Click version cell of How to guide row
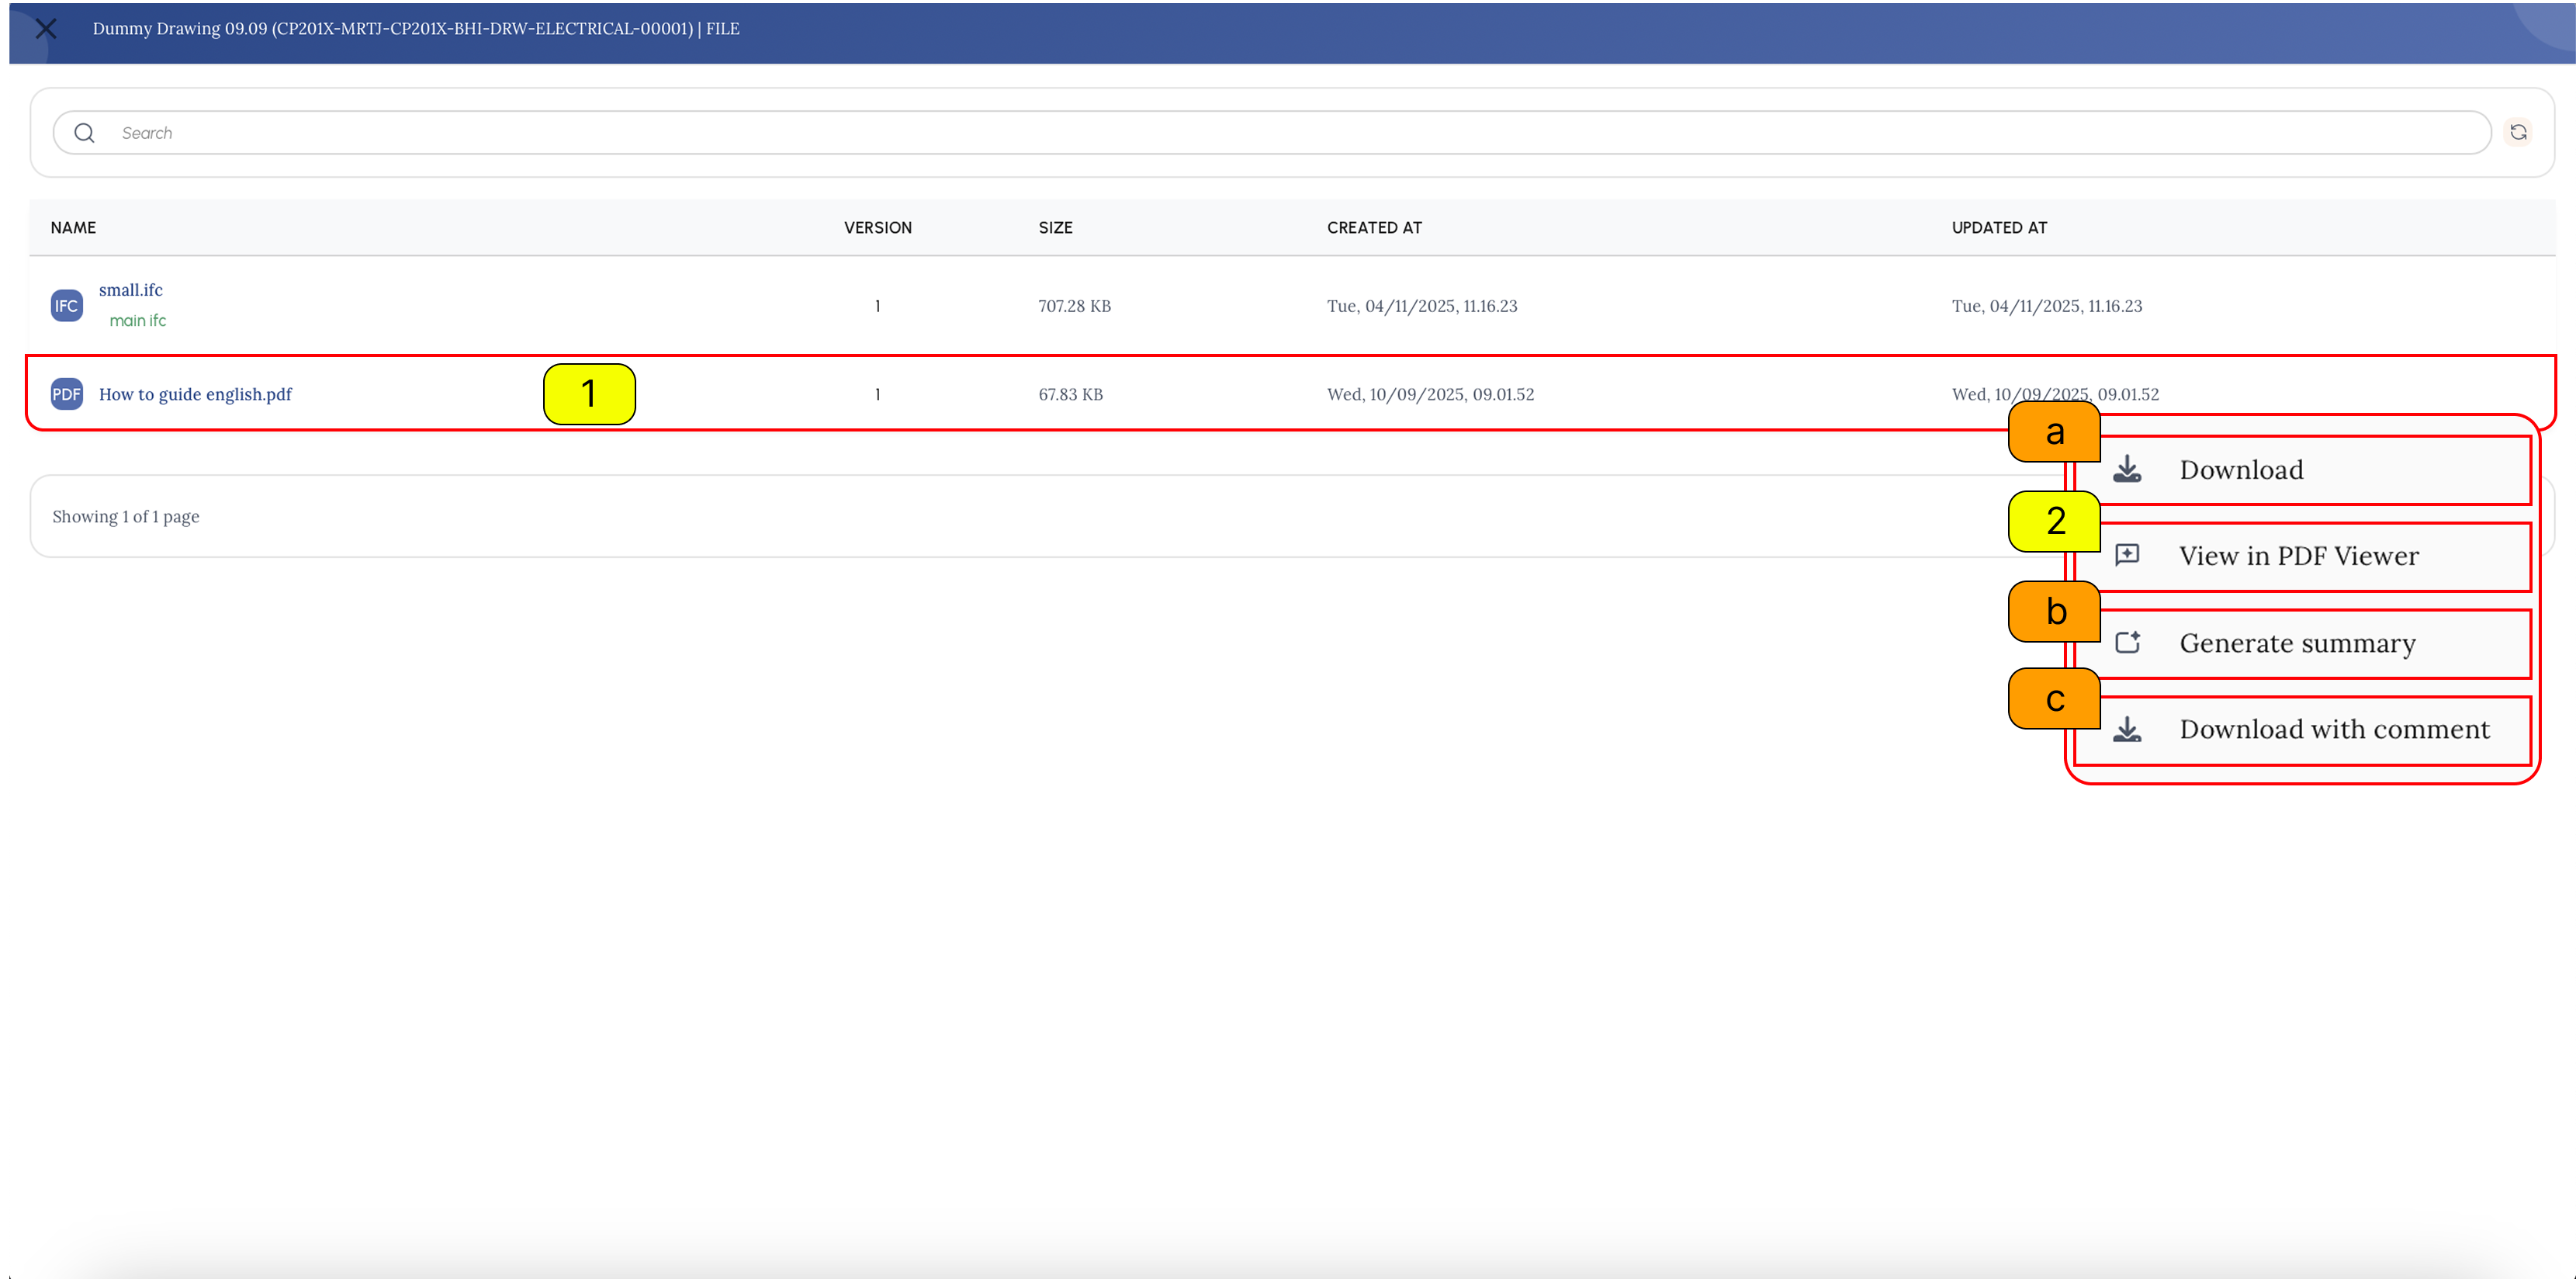This screenshot has height=1279, width=2576. click(x=878, y=394)
